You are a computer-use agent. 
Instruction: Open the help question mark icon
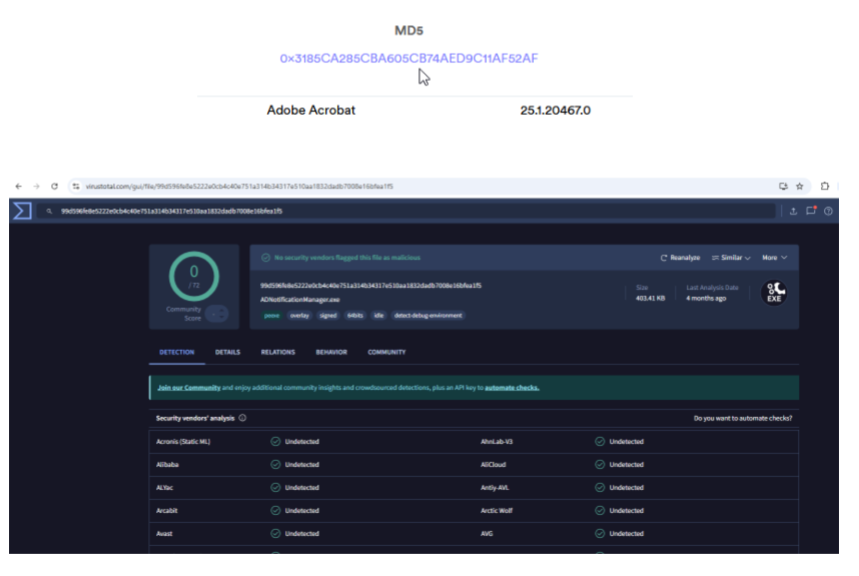pyautogui.click(x=828, y=211)
